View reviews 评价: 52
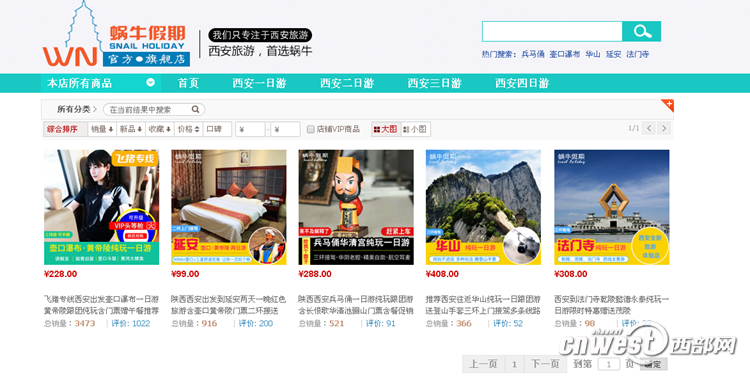Image resolution: width=750 pixels, height=380 pixels. pos(508,324)
